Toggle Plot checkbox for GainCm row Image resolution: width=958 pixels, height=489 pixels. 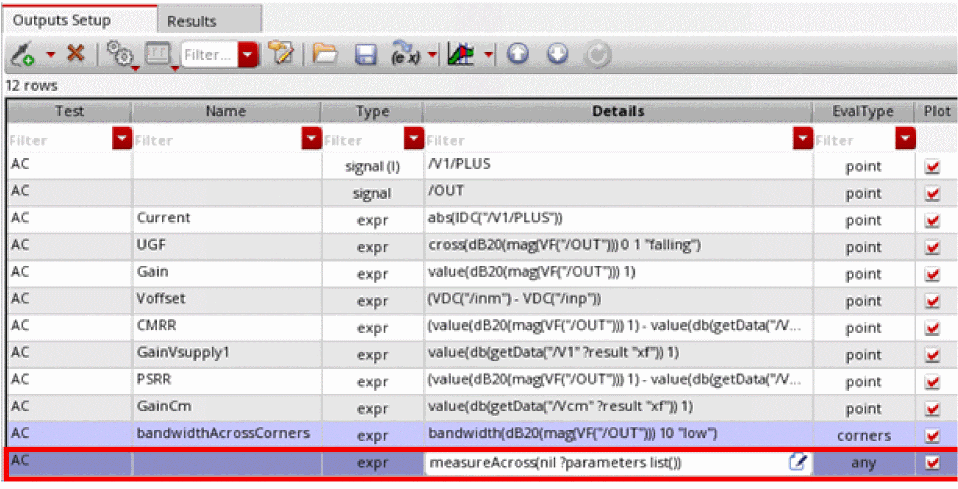tap(932, 408)
